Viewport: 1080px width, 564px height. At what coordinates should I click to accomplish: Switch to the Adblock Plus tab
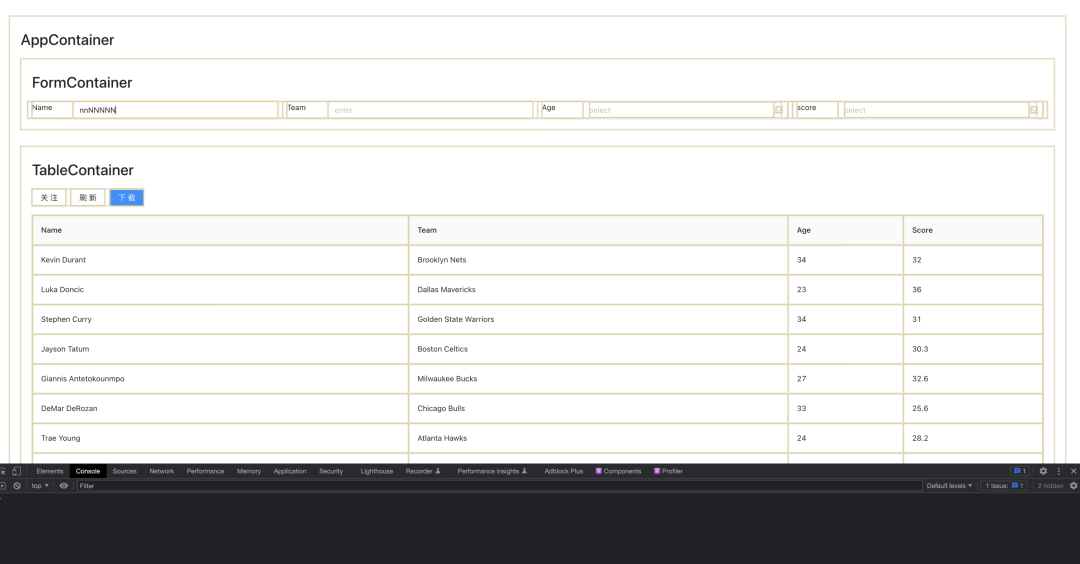click(x=563, y=471)
